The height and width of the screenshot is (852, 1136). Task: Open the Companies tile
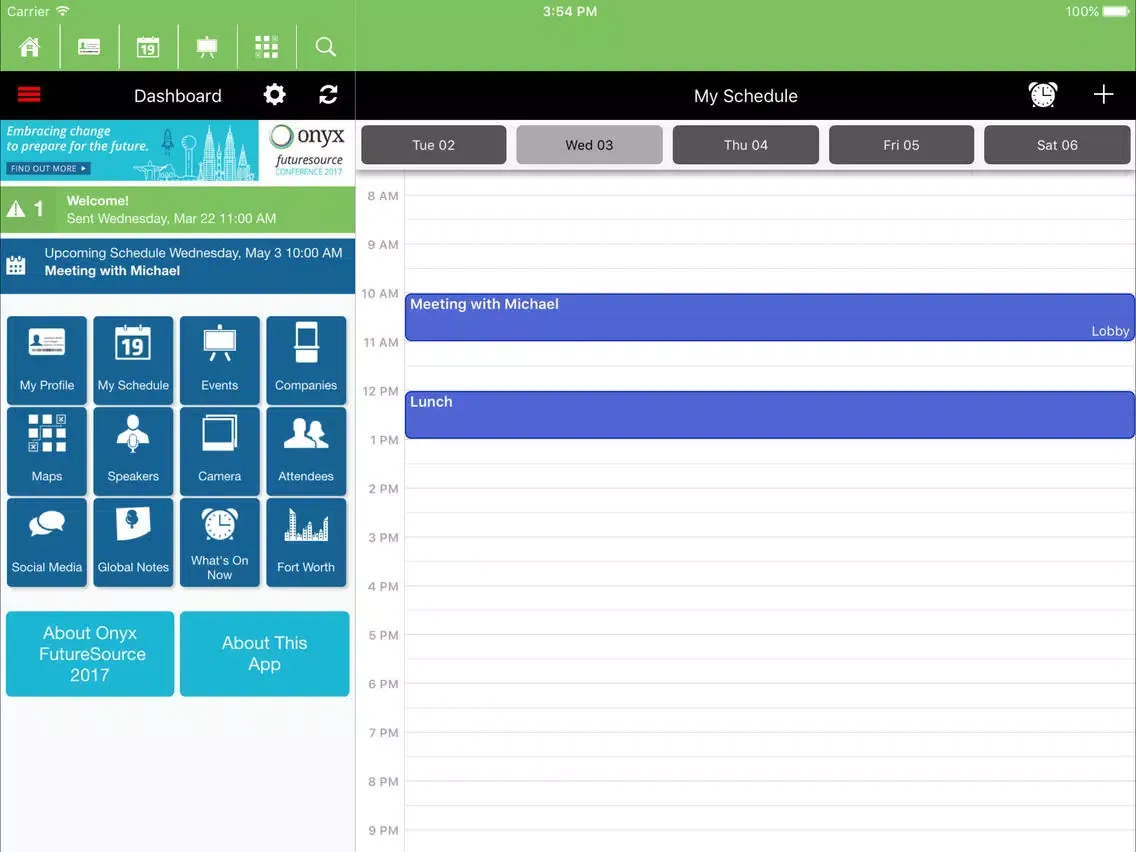tap(306, 360)
